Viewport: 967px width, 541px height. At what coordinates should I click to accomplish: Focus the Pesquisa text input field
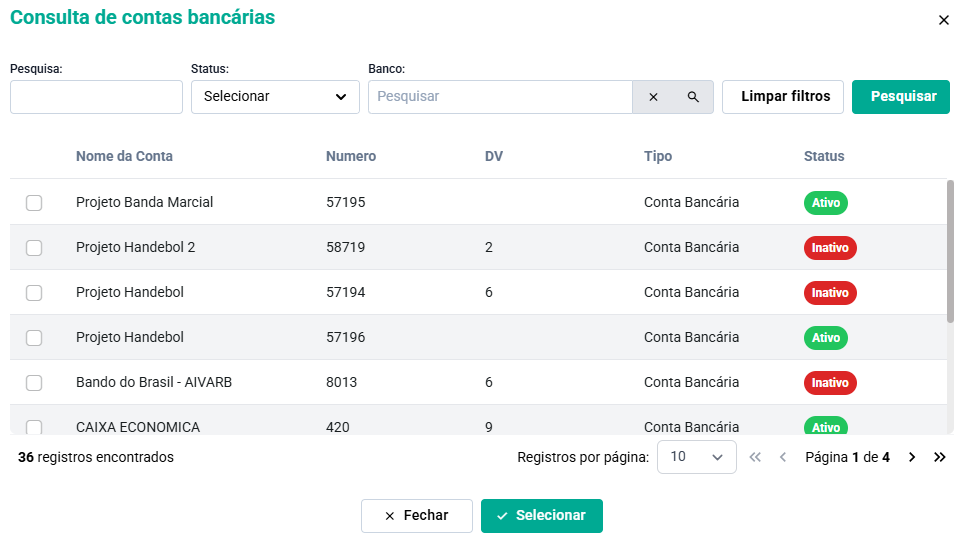point(96,97)
